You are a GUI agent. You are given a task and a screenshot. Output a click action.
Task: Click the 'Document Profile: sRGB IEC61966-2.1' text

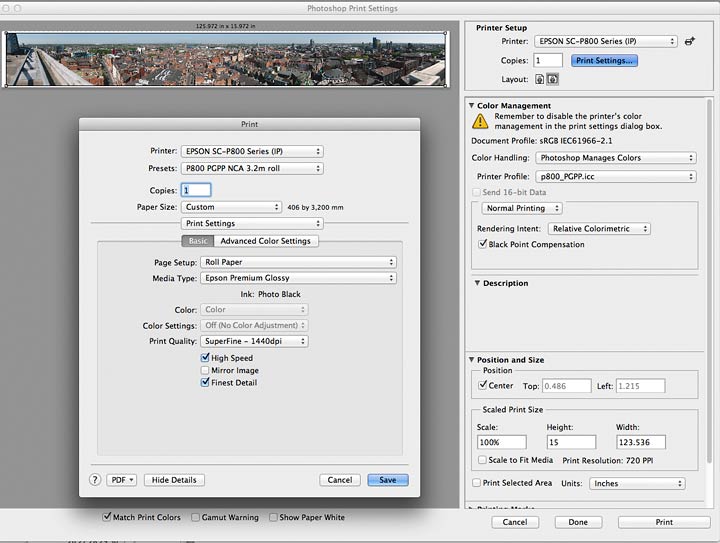542,141
